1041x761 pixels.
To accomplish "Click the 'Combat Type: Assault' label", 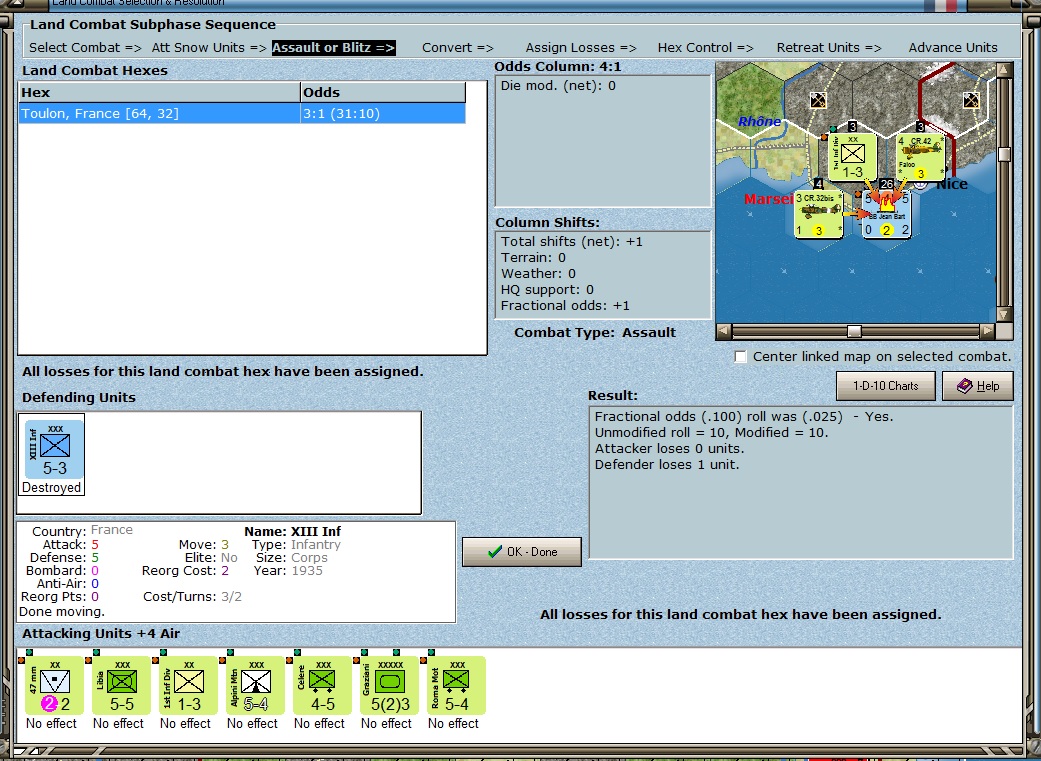I will click(x=595, y=333).
